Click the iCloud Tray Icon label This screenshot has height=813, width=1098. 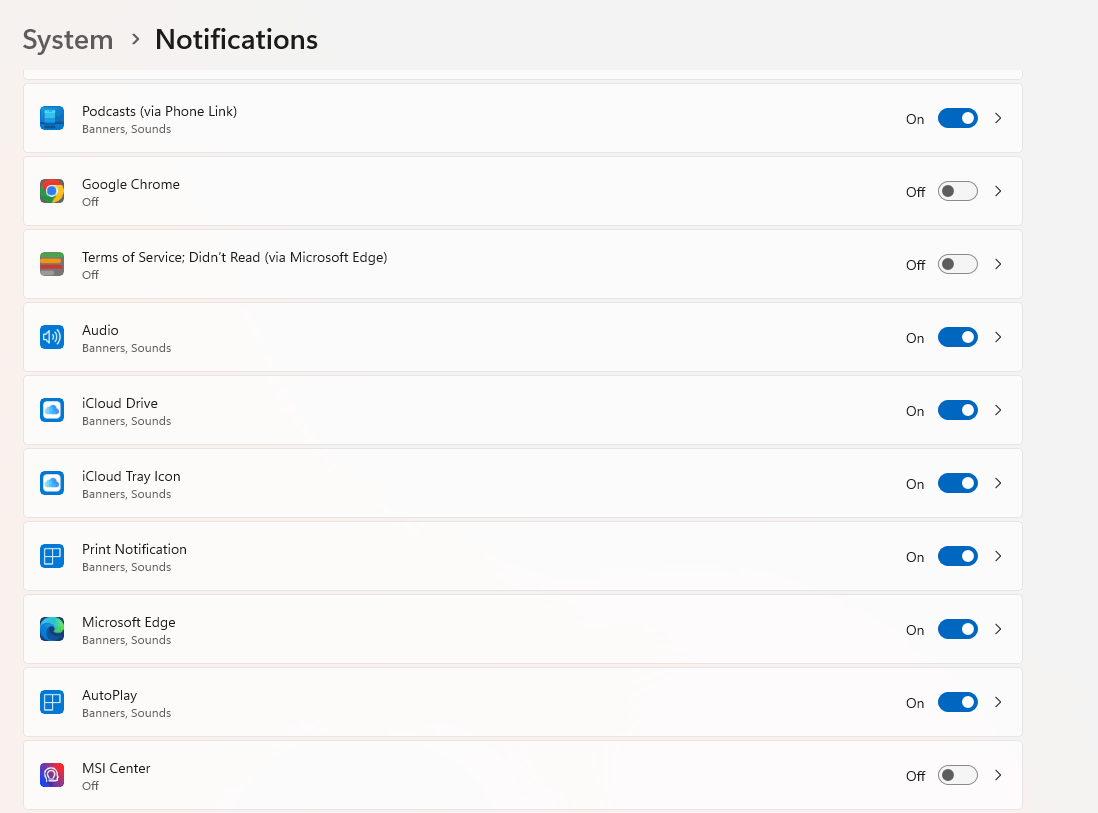click(x=131, y=476)
